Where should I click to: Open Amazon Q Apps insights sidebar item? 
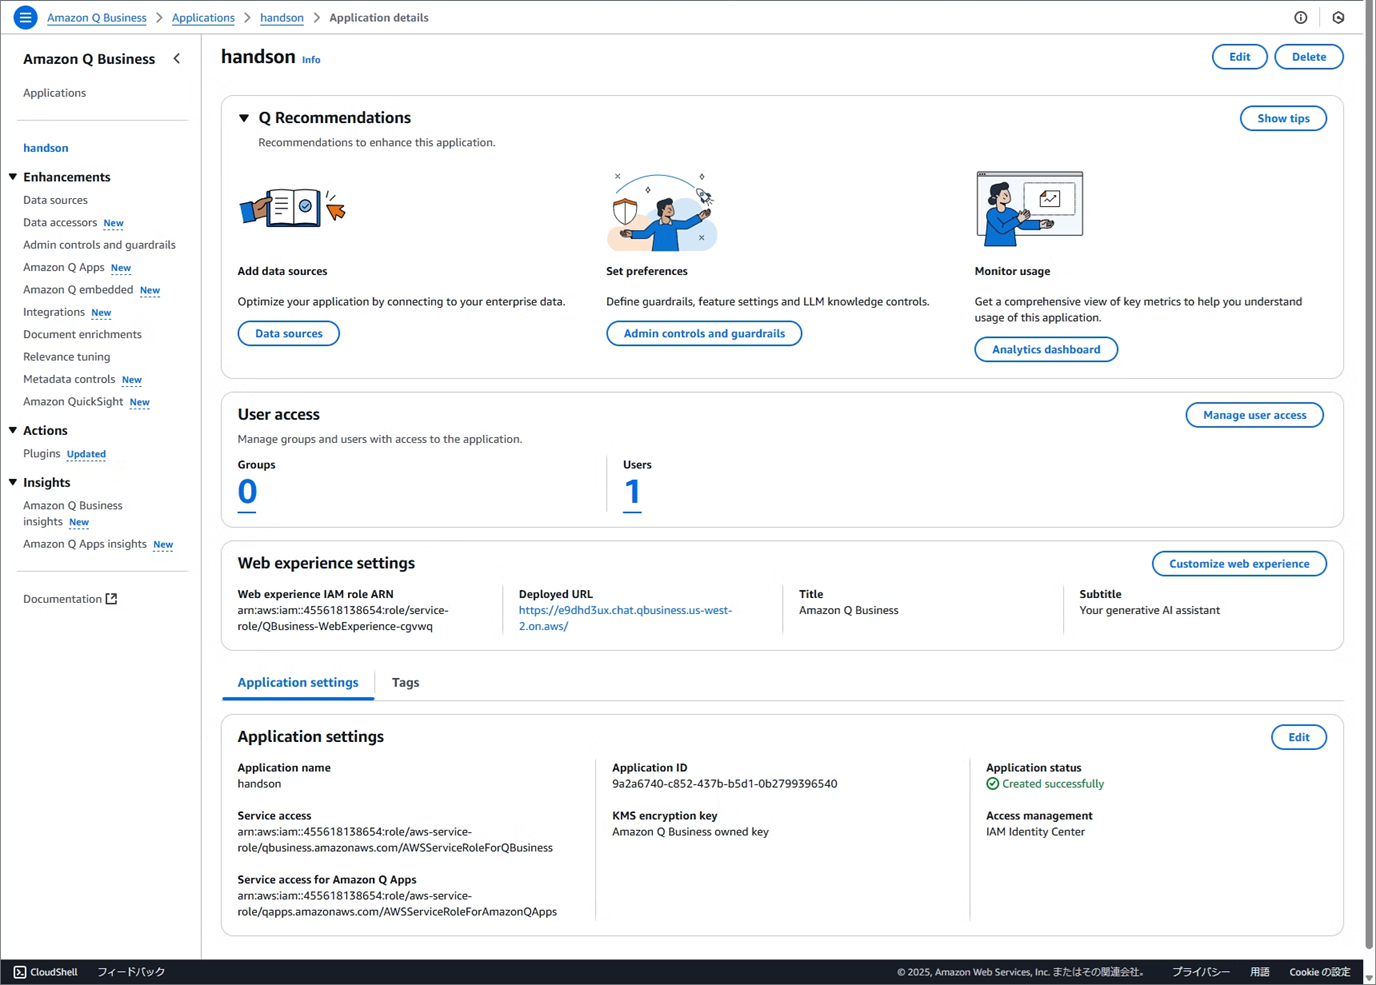pos(85,544)
